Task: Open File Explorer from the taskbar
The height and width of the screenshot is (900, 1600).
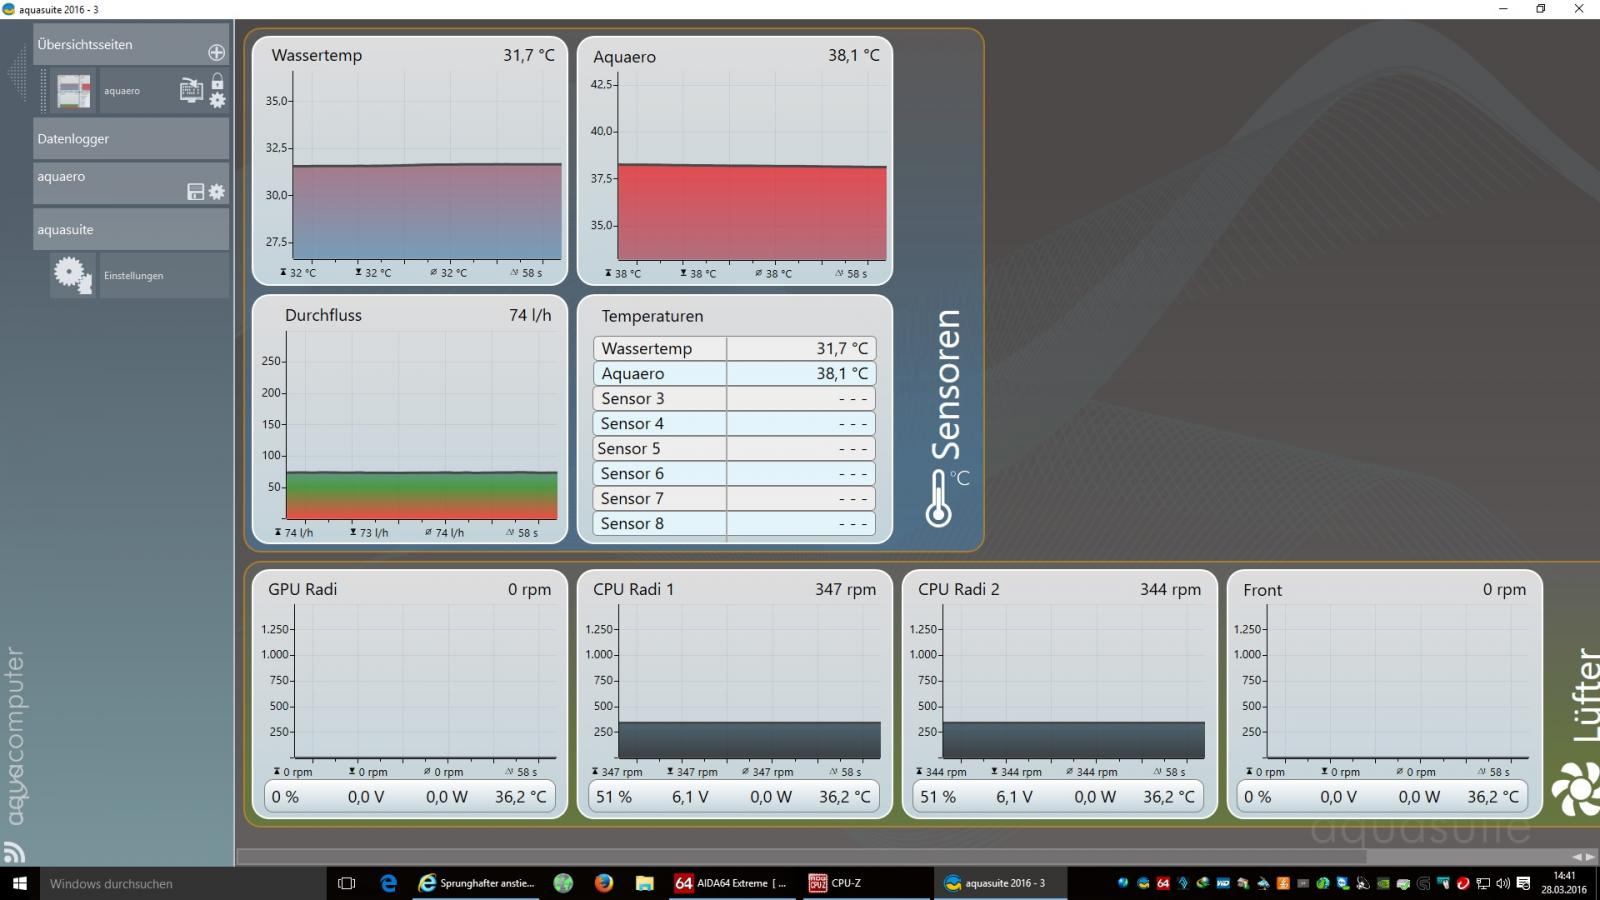Action: (x=645, y=883)
